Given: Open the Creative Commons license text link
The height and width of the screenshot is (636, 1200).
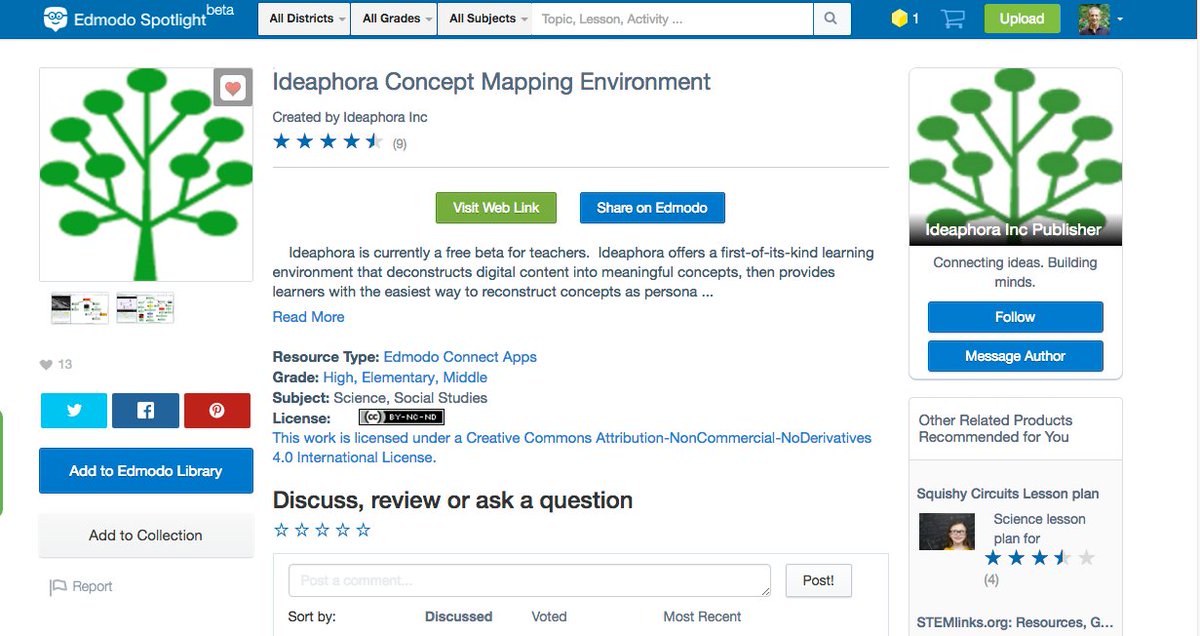Looking at the screenshot, I should tap(572, 448).
